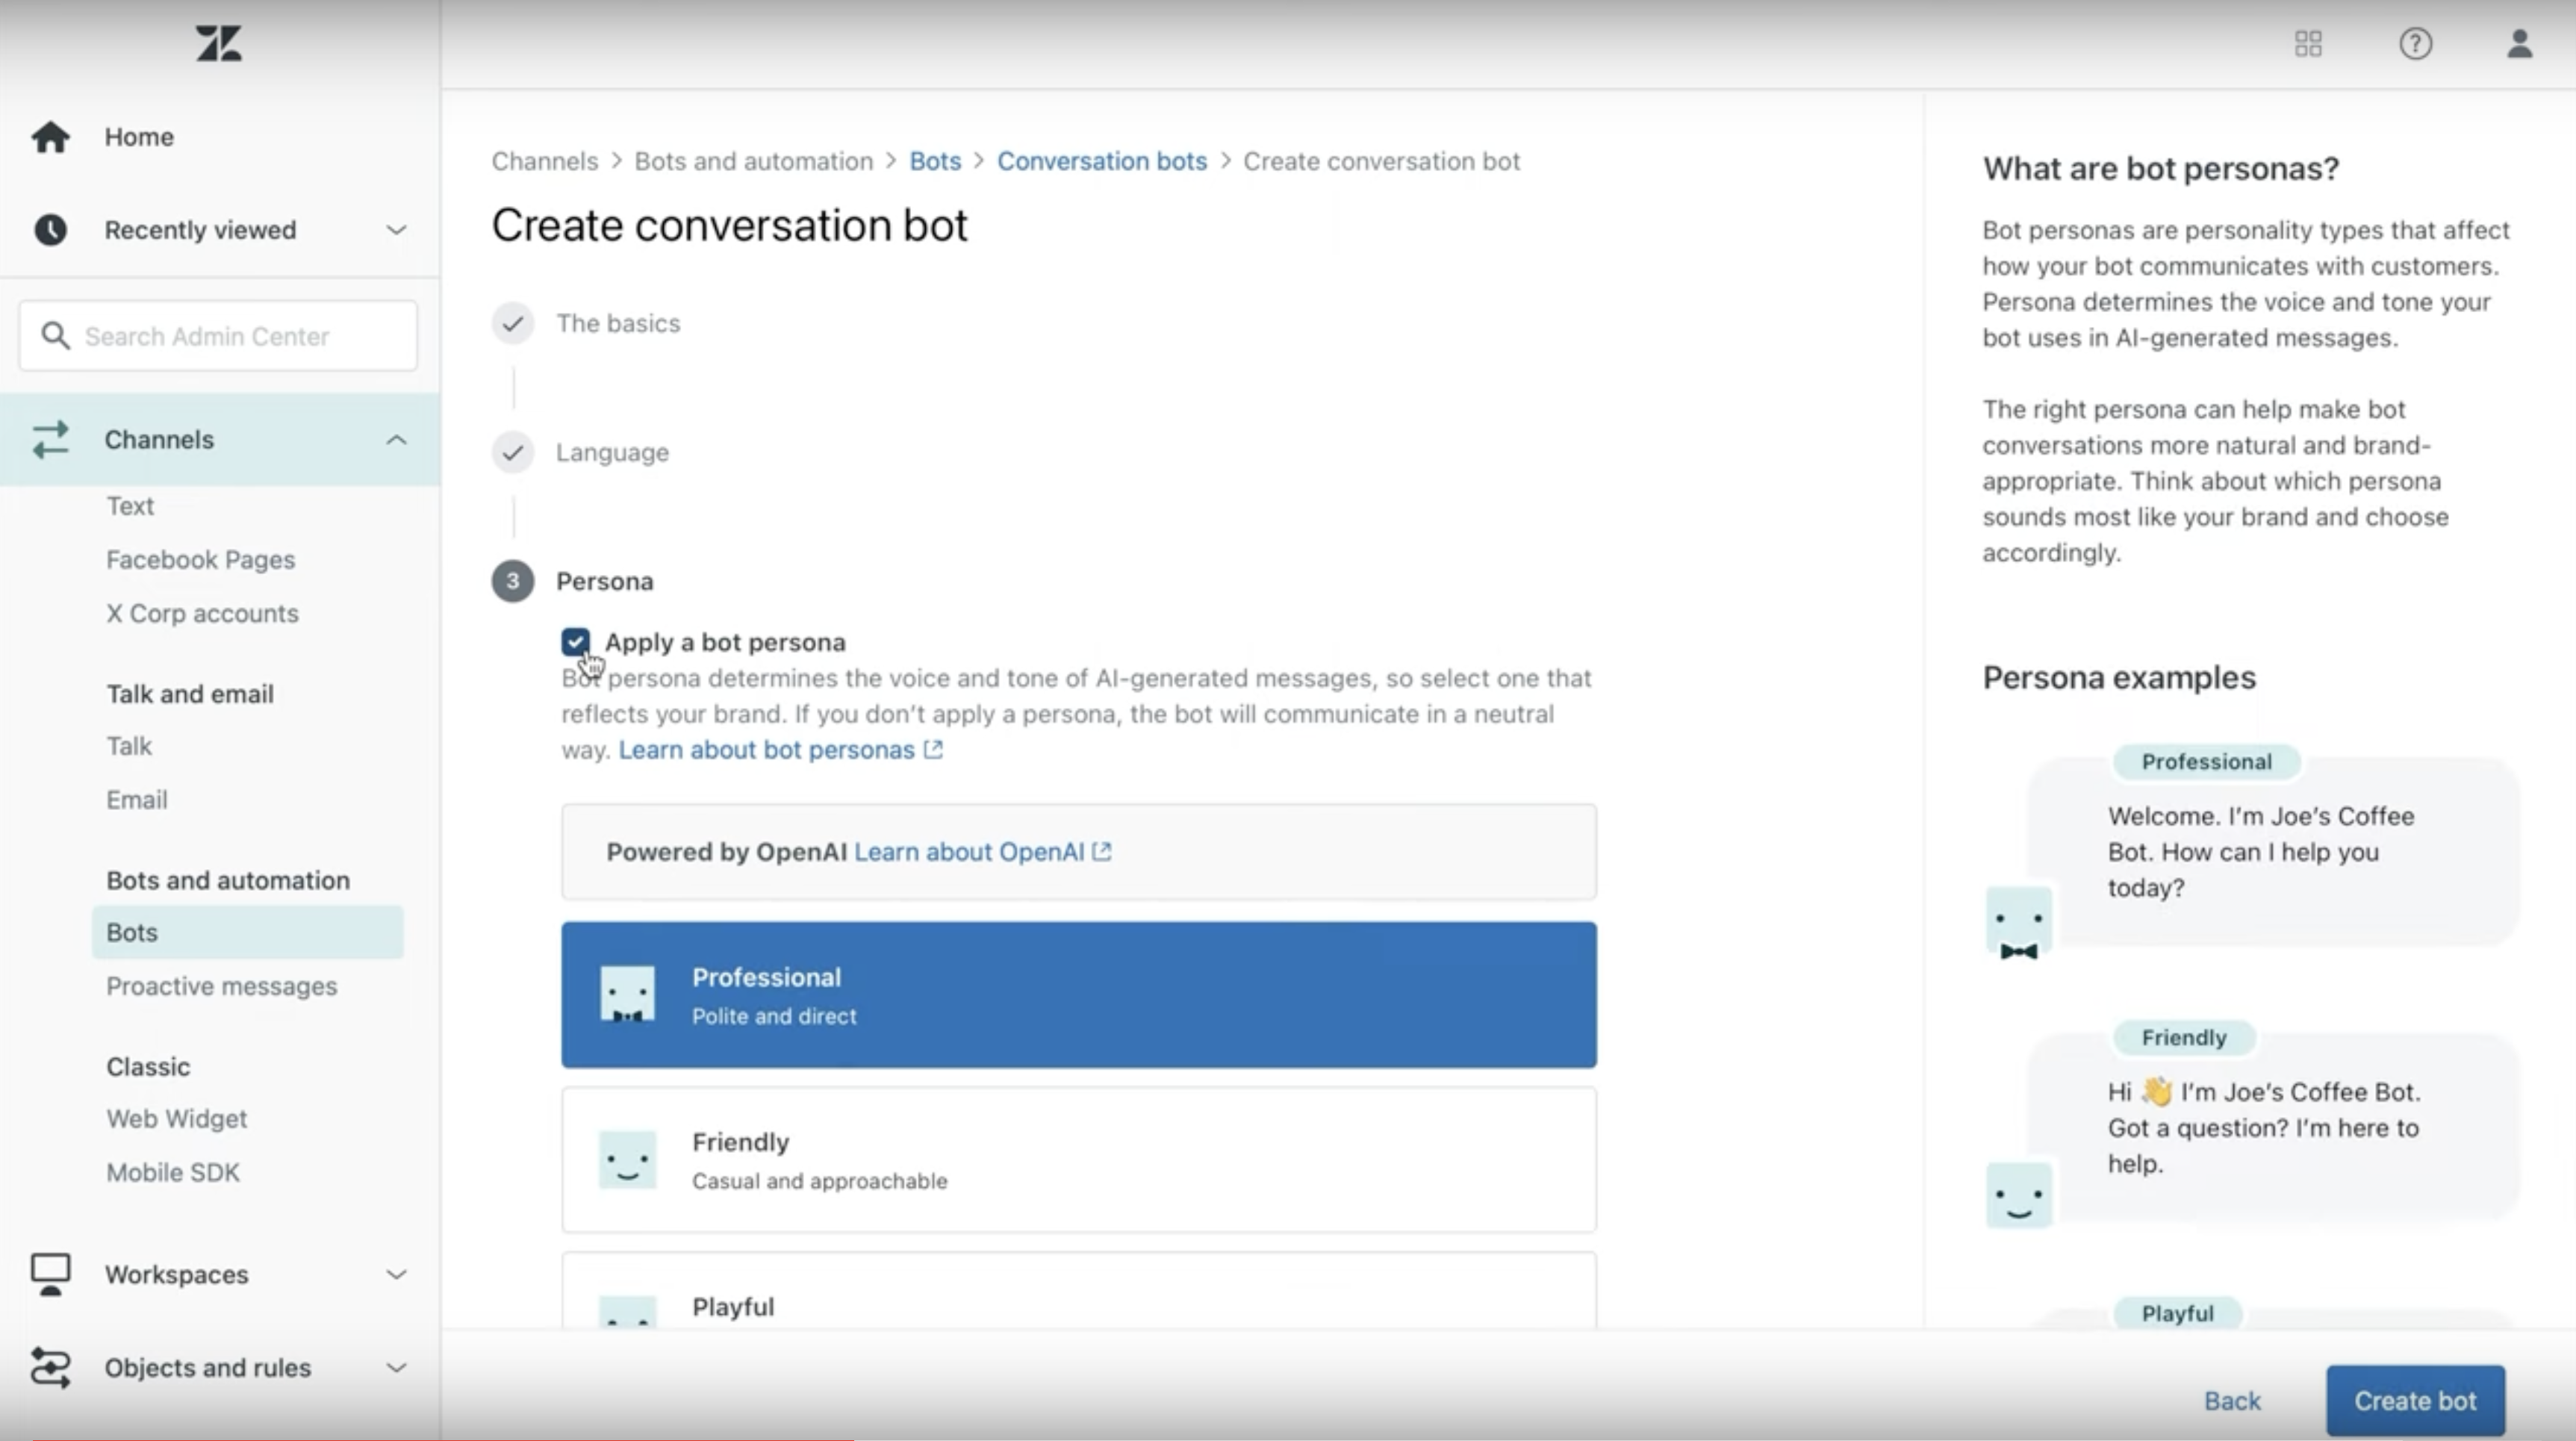Click the Workspaces monitor icon
The image size is (2576, 1441).
pyautogui.click(x=50, y=1274)
